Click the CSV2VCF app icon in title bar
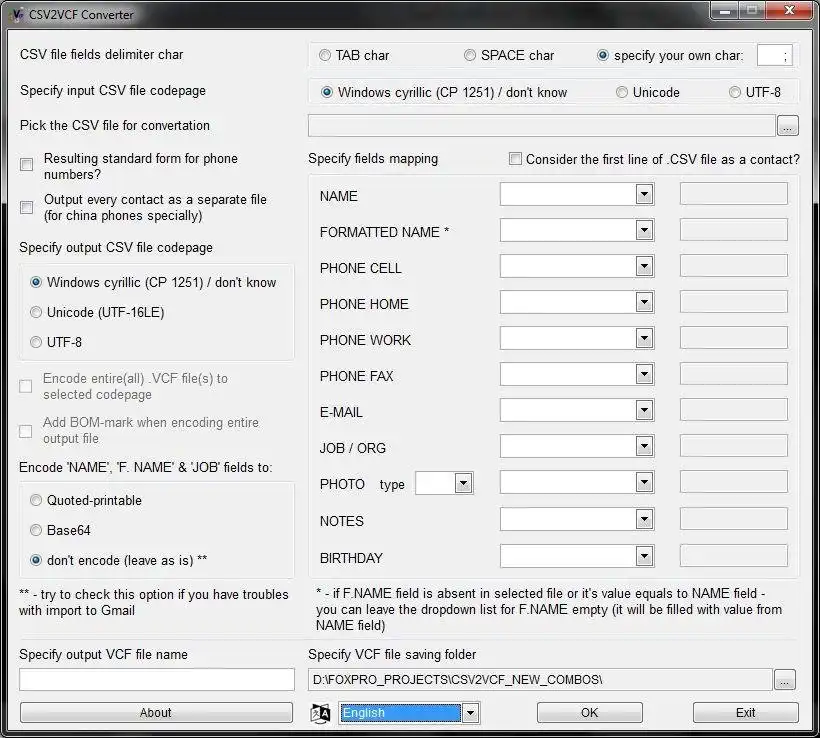The width and height of the screenshot is (820, 738). pyautogui.click(x=17, y=14)
